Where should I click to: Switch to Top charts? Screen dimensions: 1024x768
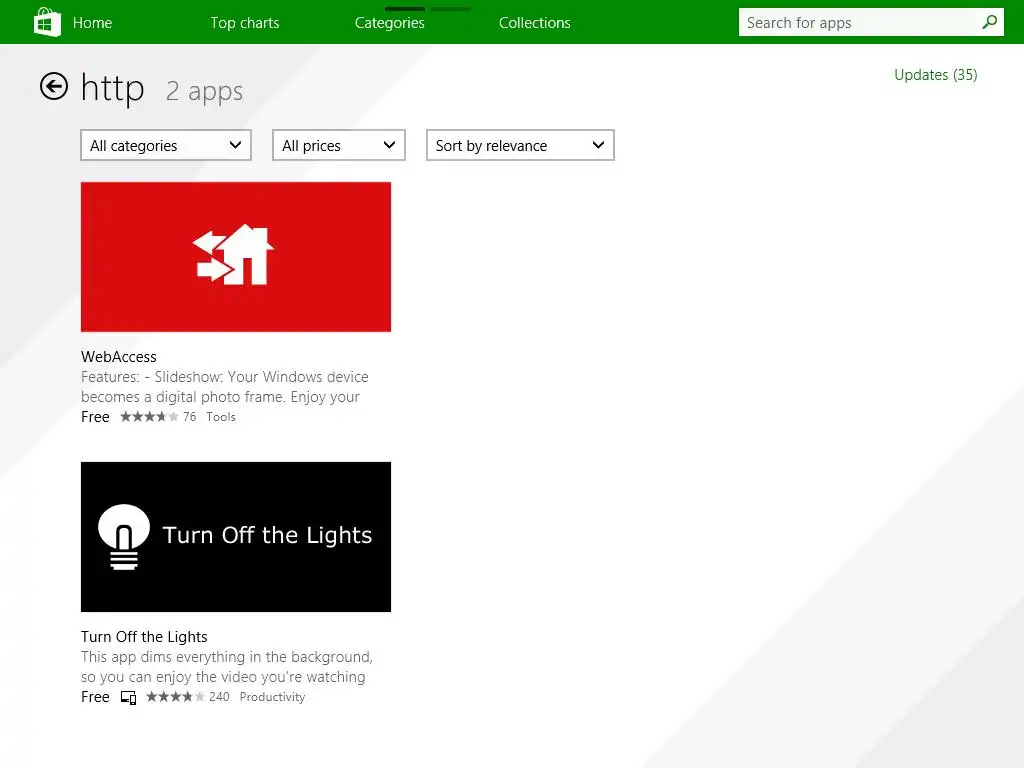click(245, 23)
